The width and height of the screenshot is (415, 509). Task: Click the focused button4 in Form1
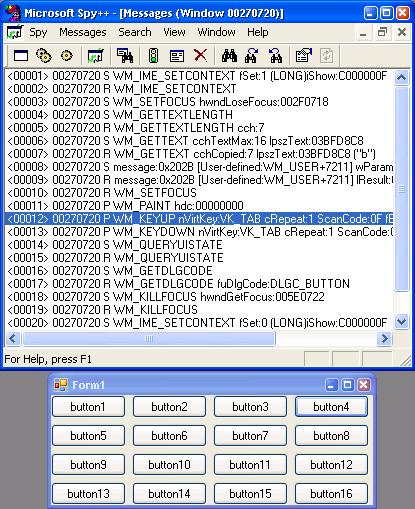click(331, 407)
